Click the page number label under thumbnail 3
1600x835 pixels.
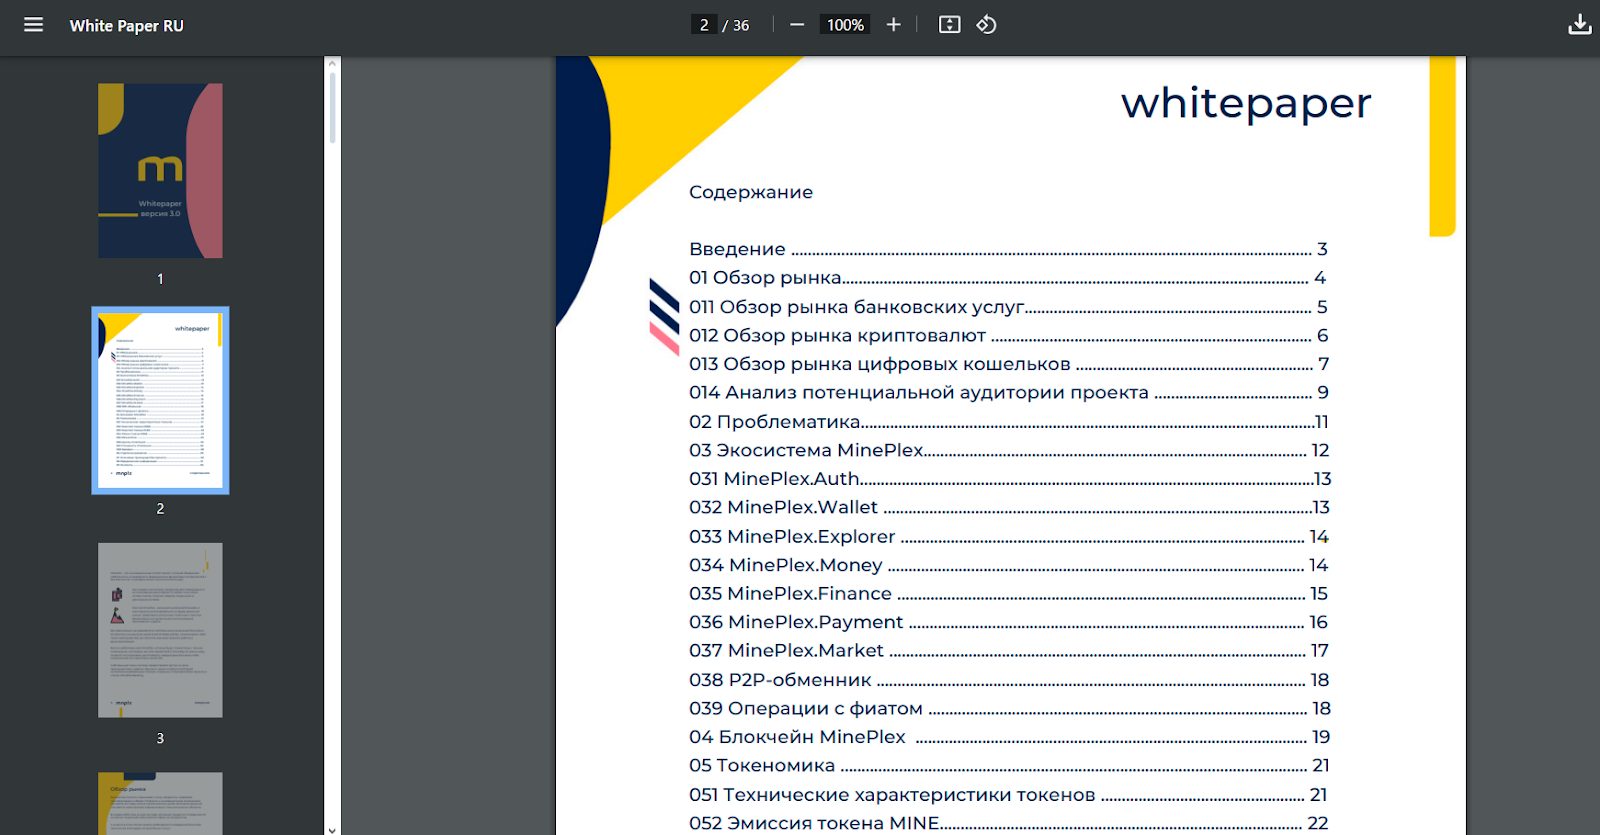click(160, 738)
